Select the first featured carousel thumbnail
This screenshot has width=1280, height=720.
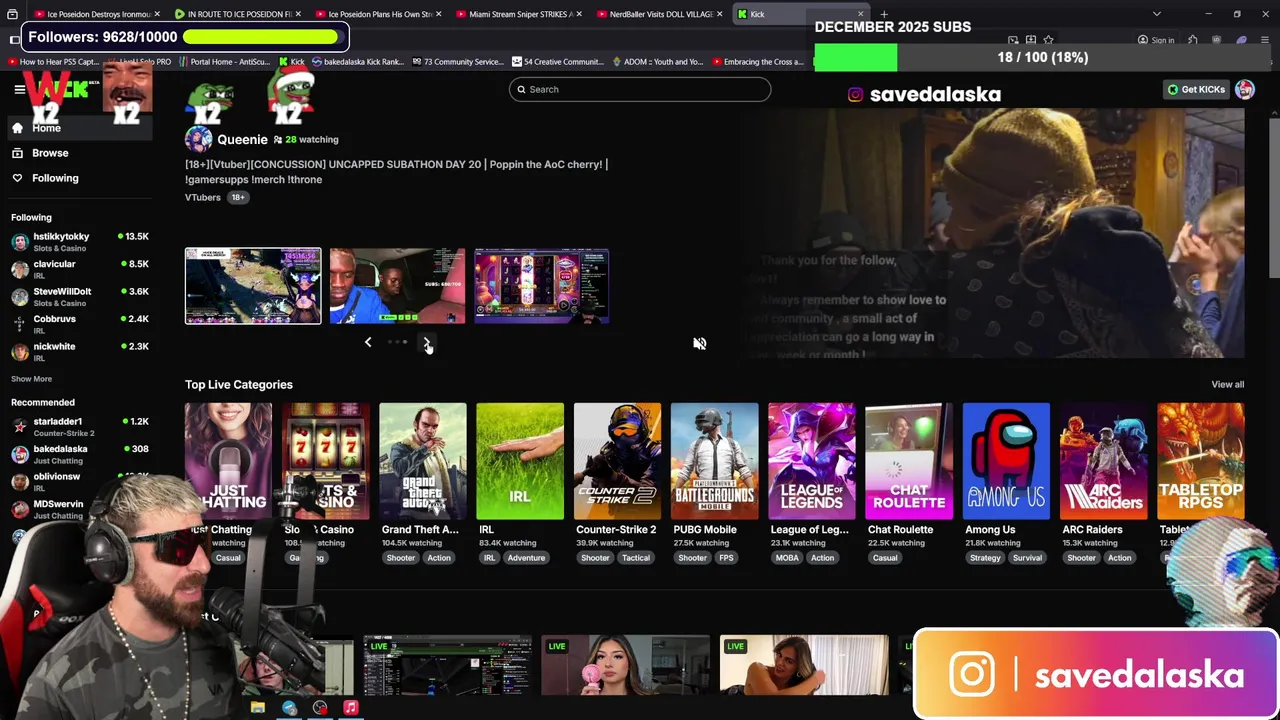(253, 286)
